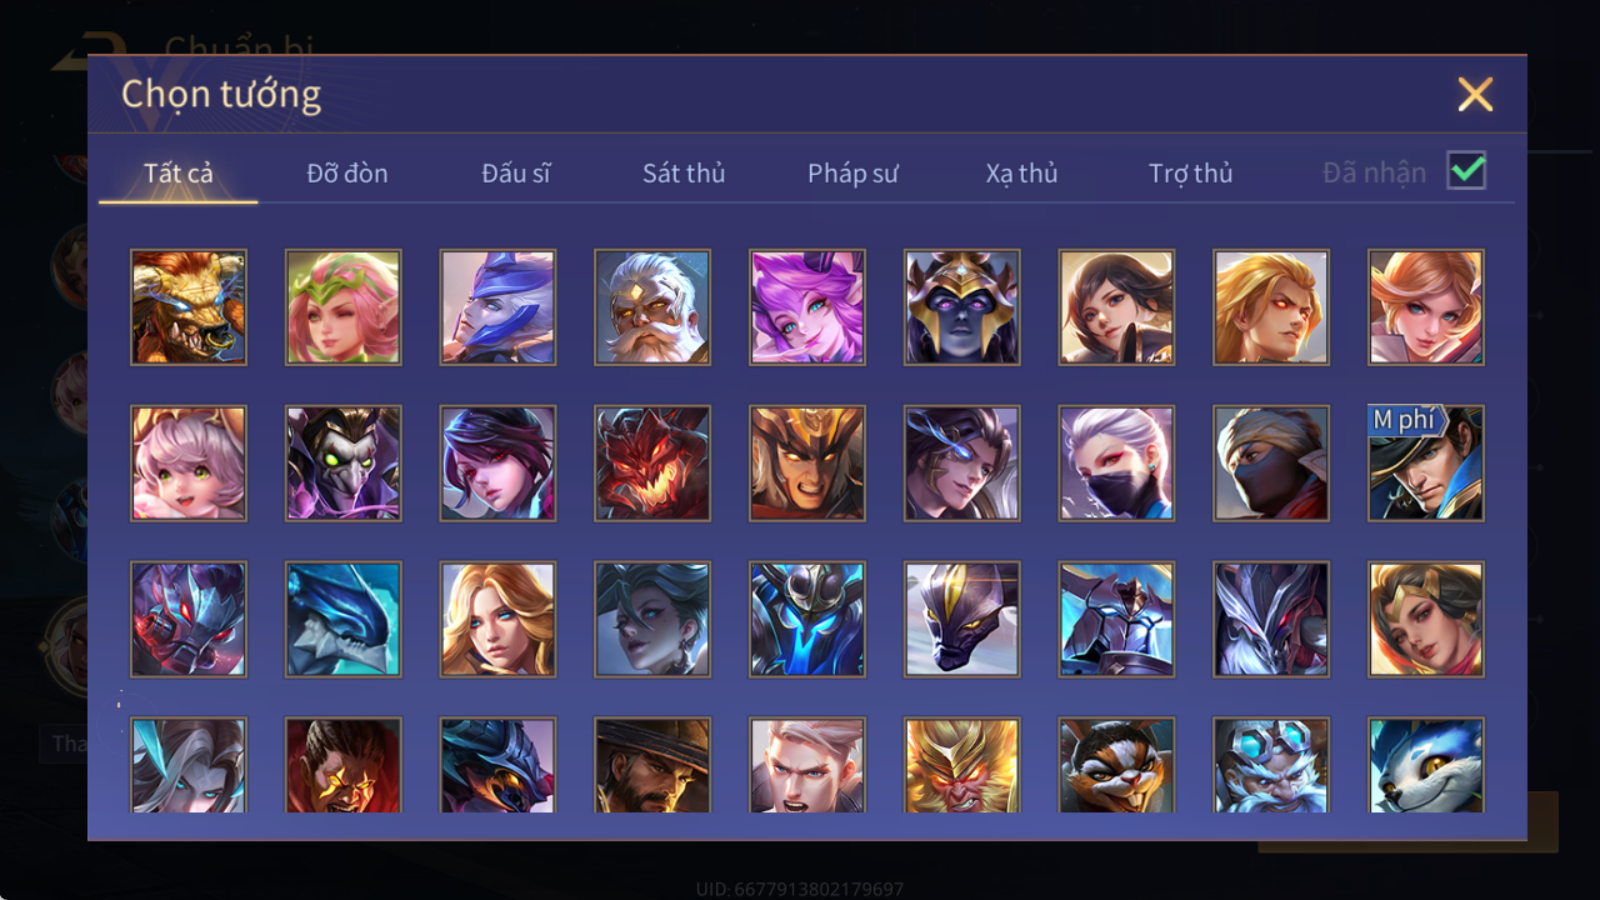Screen dimensions: 1600x900
Task: Open the Đấu sĩ tab
Action: point(515,173)
